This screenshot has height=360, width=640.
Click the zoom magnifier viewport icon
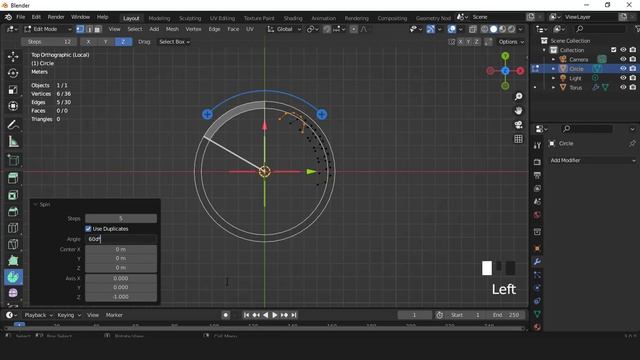[x=518, y=96]
